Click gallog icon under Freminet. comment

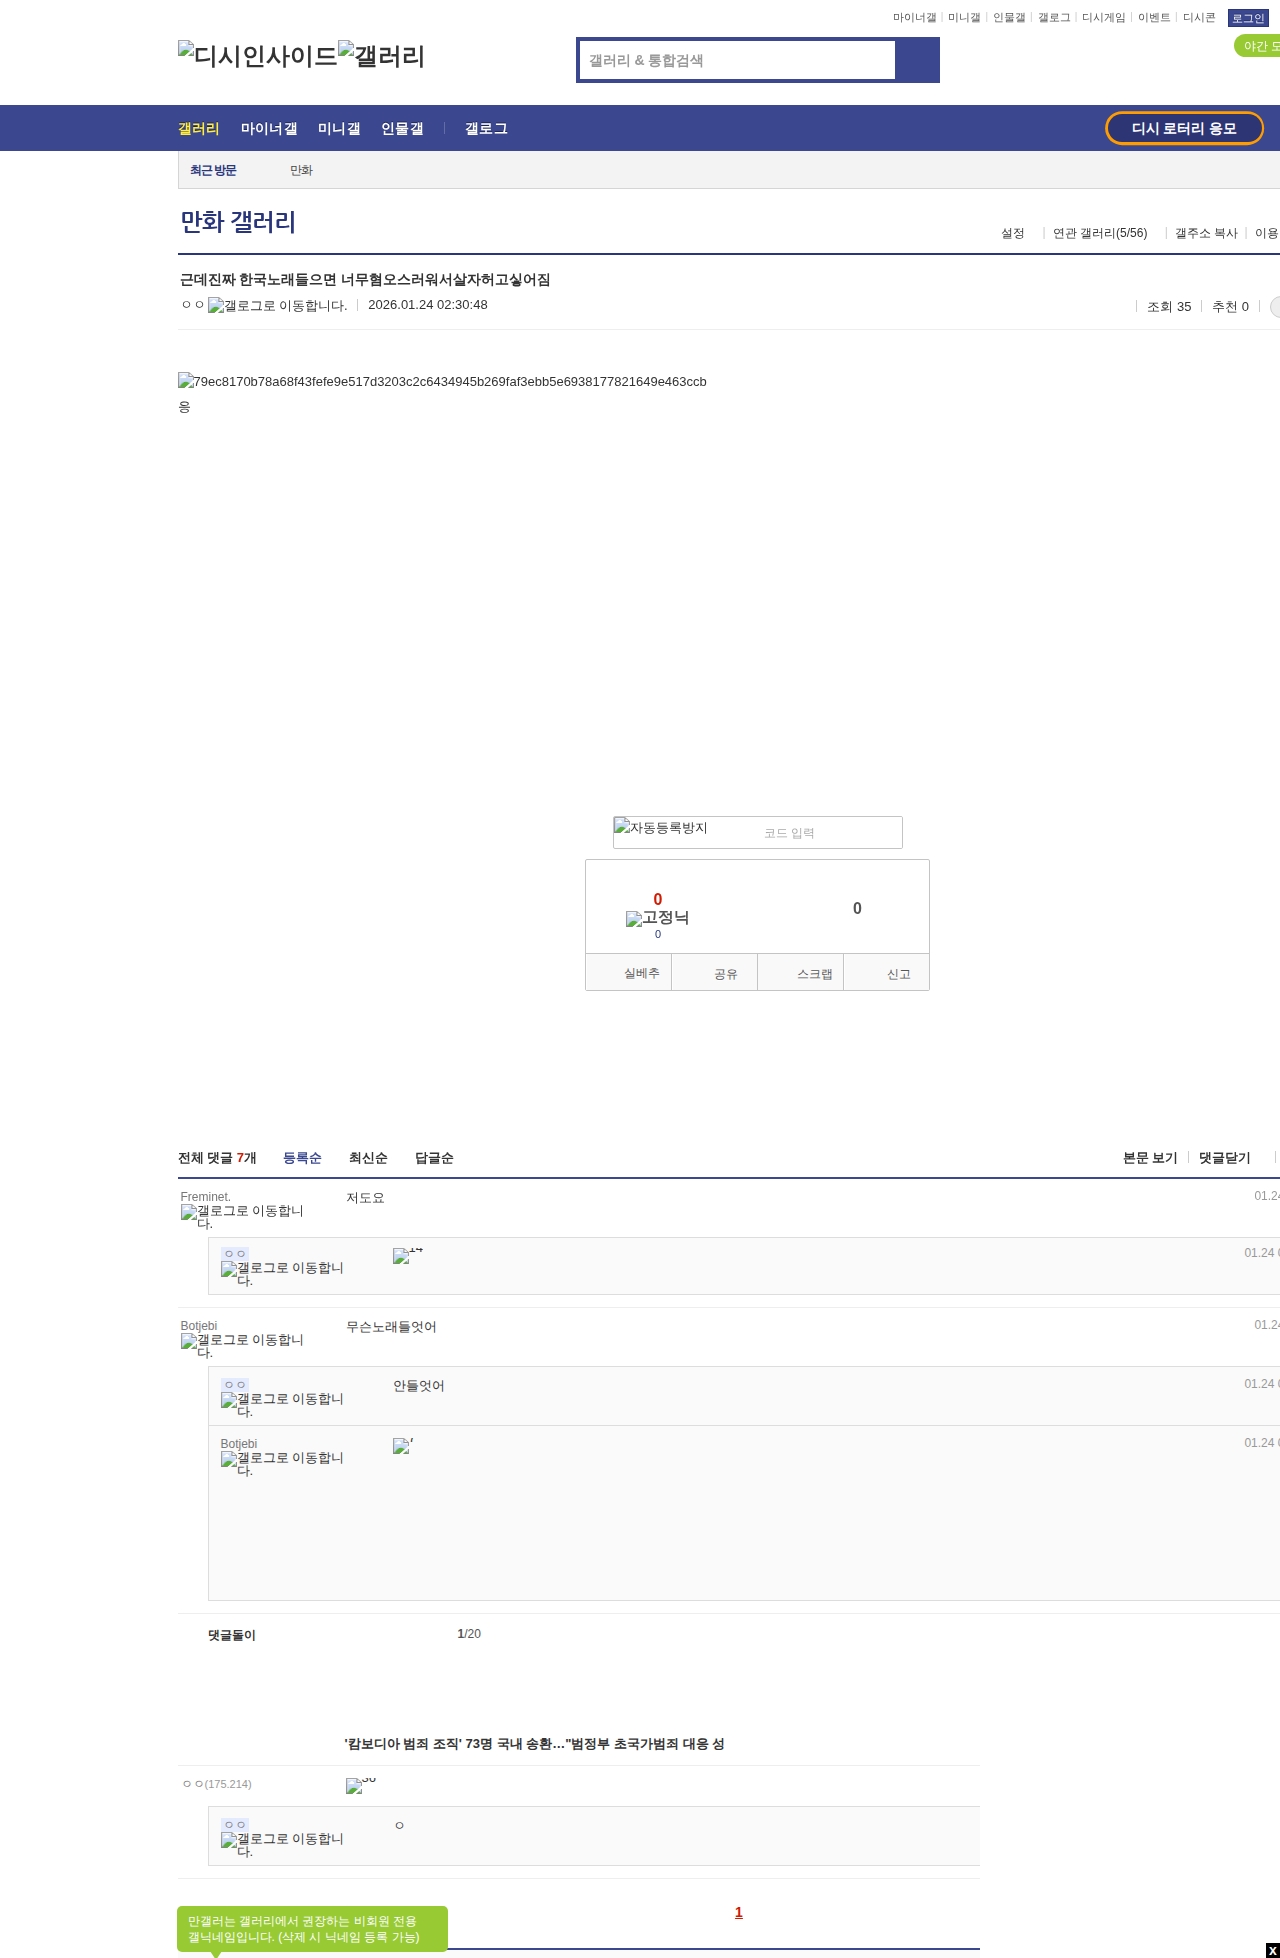tap(242, 1216)
